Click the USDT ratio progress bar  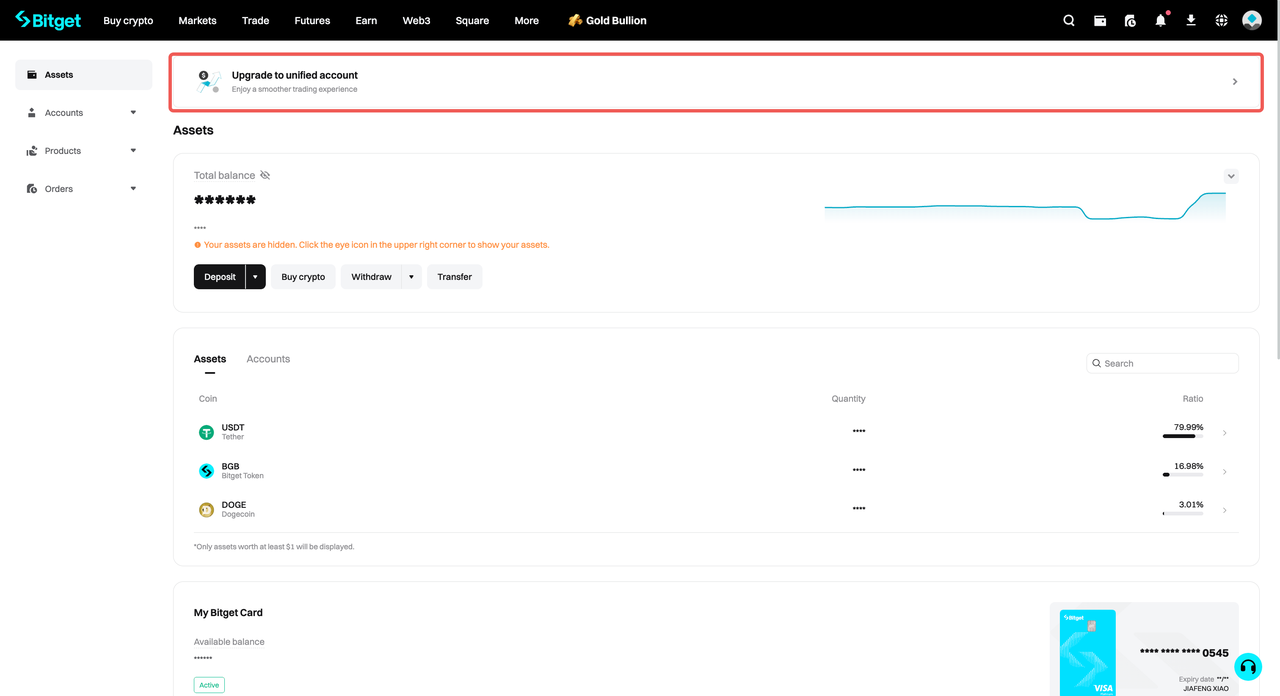(x=1182, y=437)
